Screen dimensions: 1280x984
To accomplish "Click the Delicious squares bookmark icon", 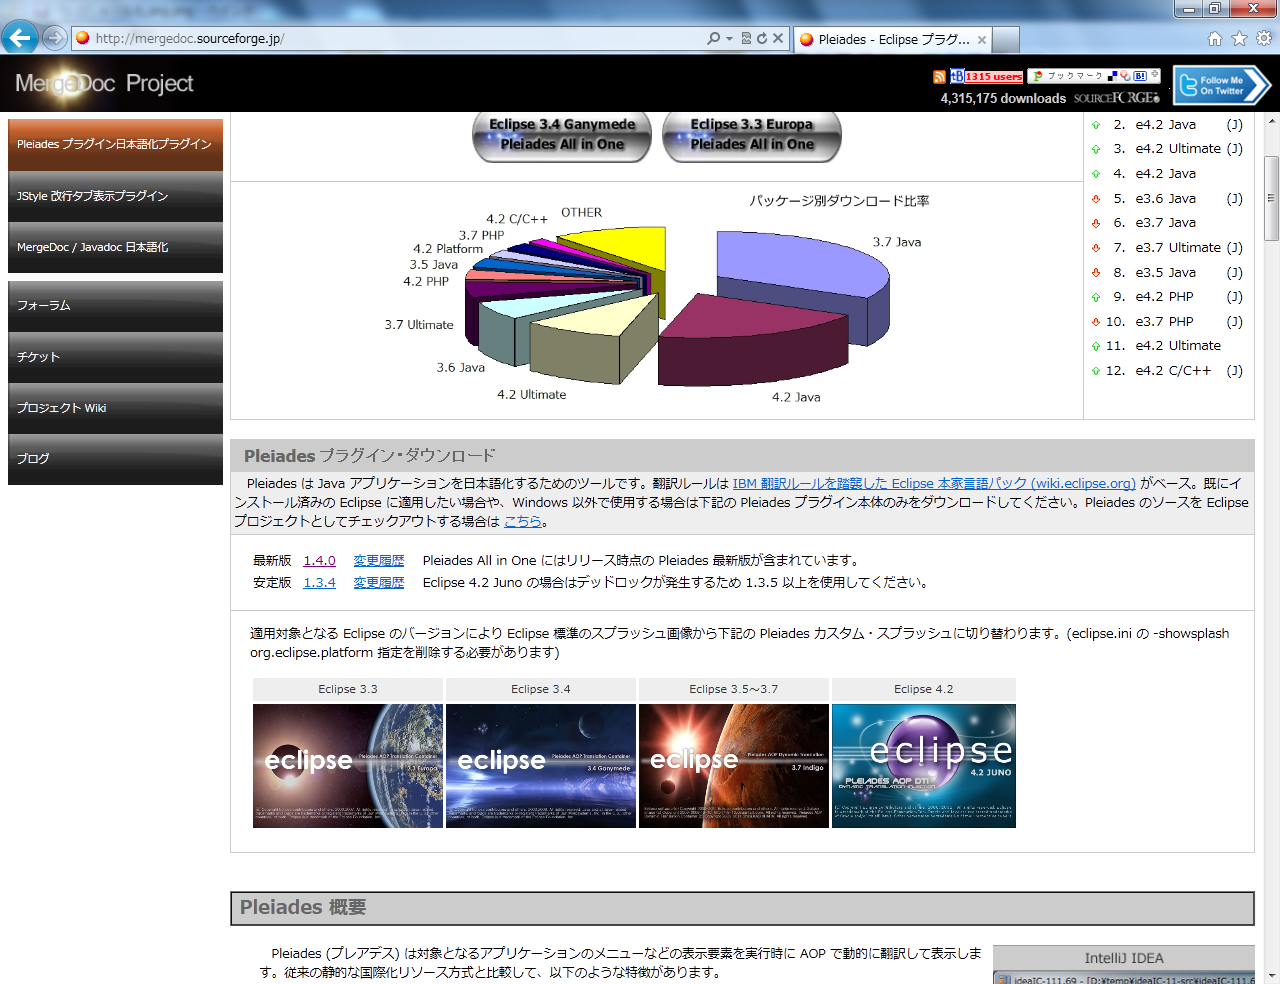I will [1112, 76].
